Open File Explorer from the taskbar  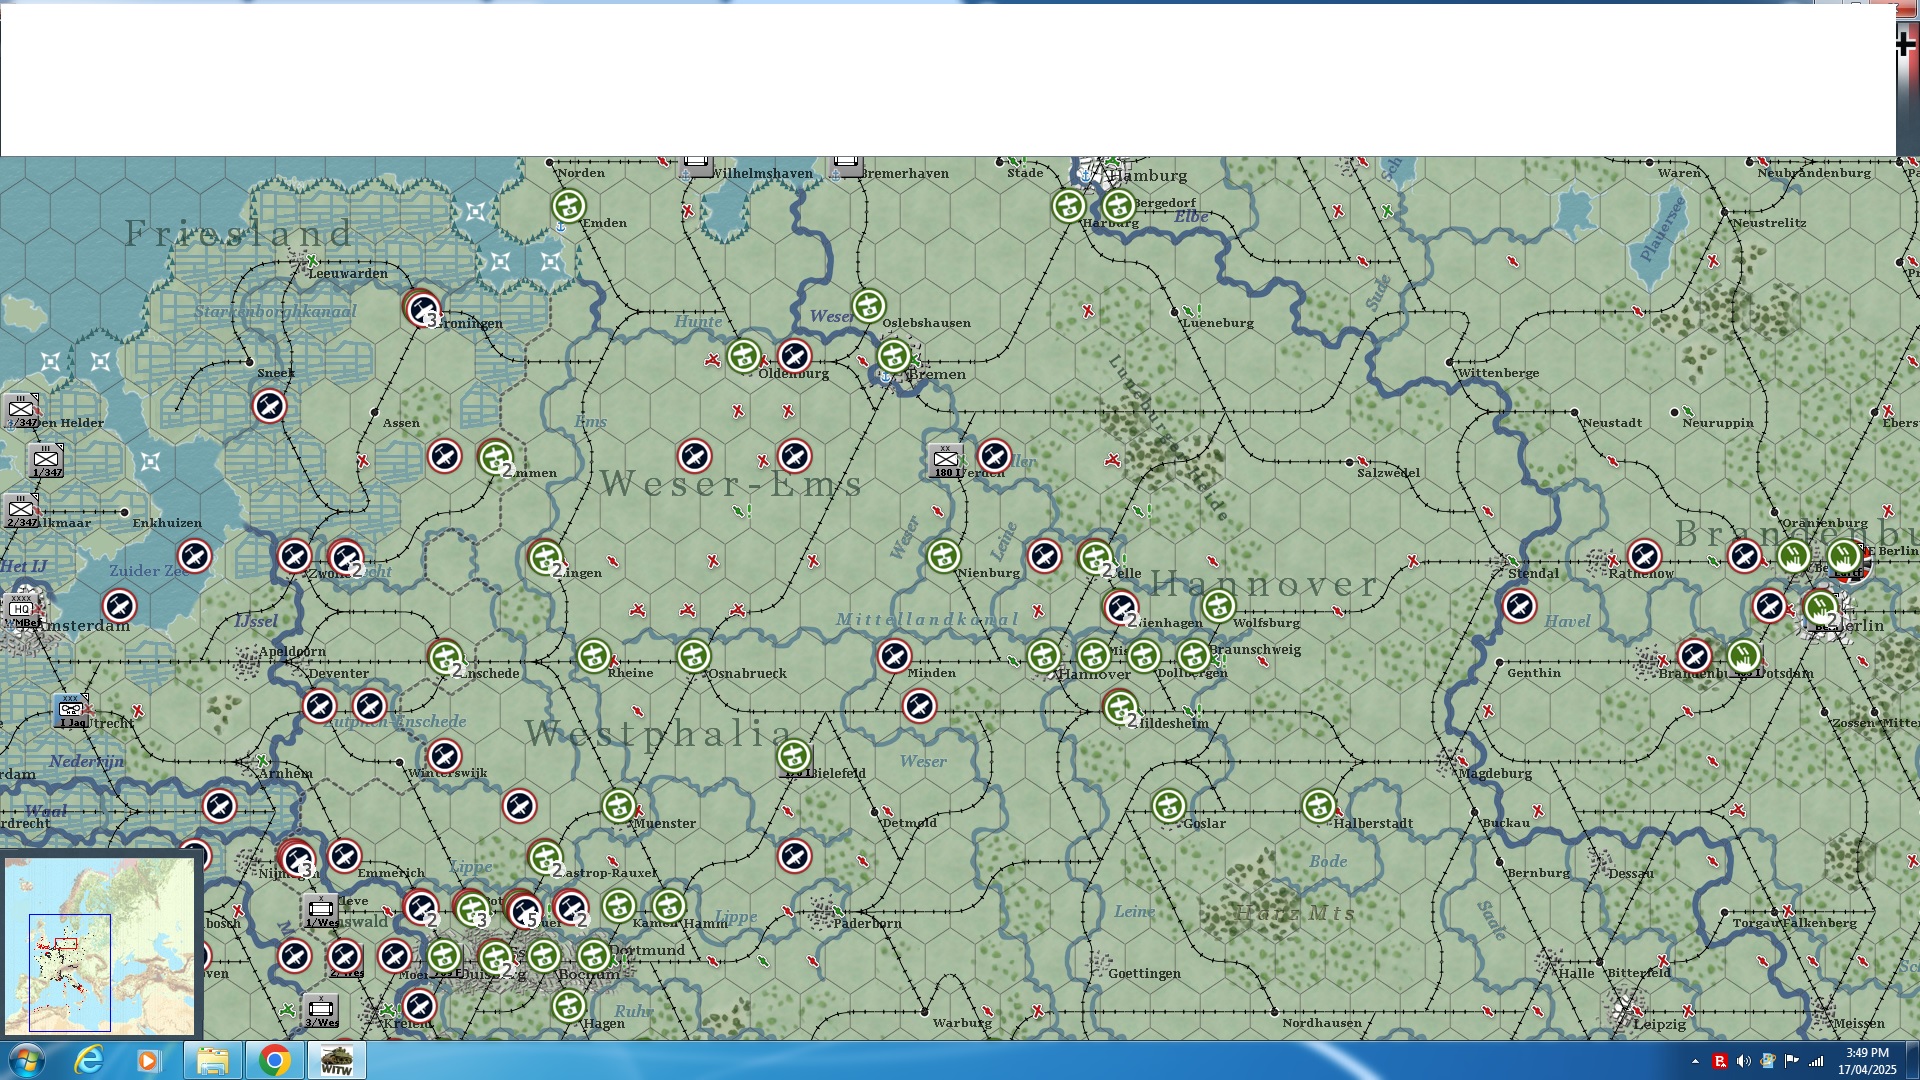click(x=212, y=1060)
